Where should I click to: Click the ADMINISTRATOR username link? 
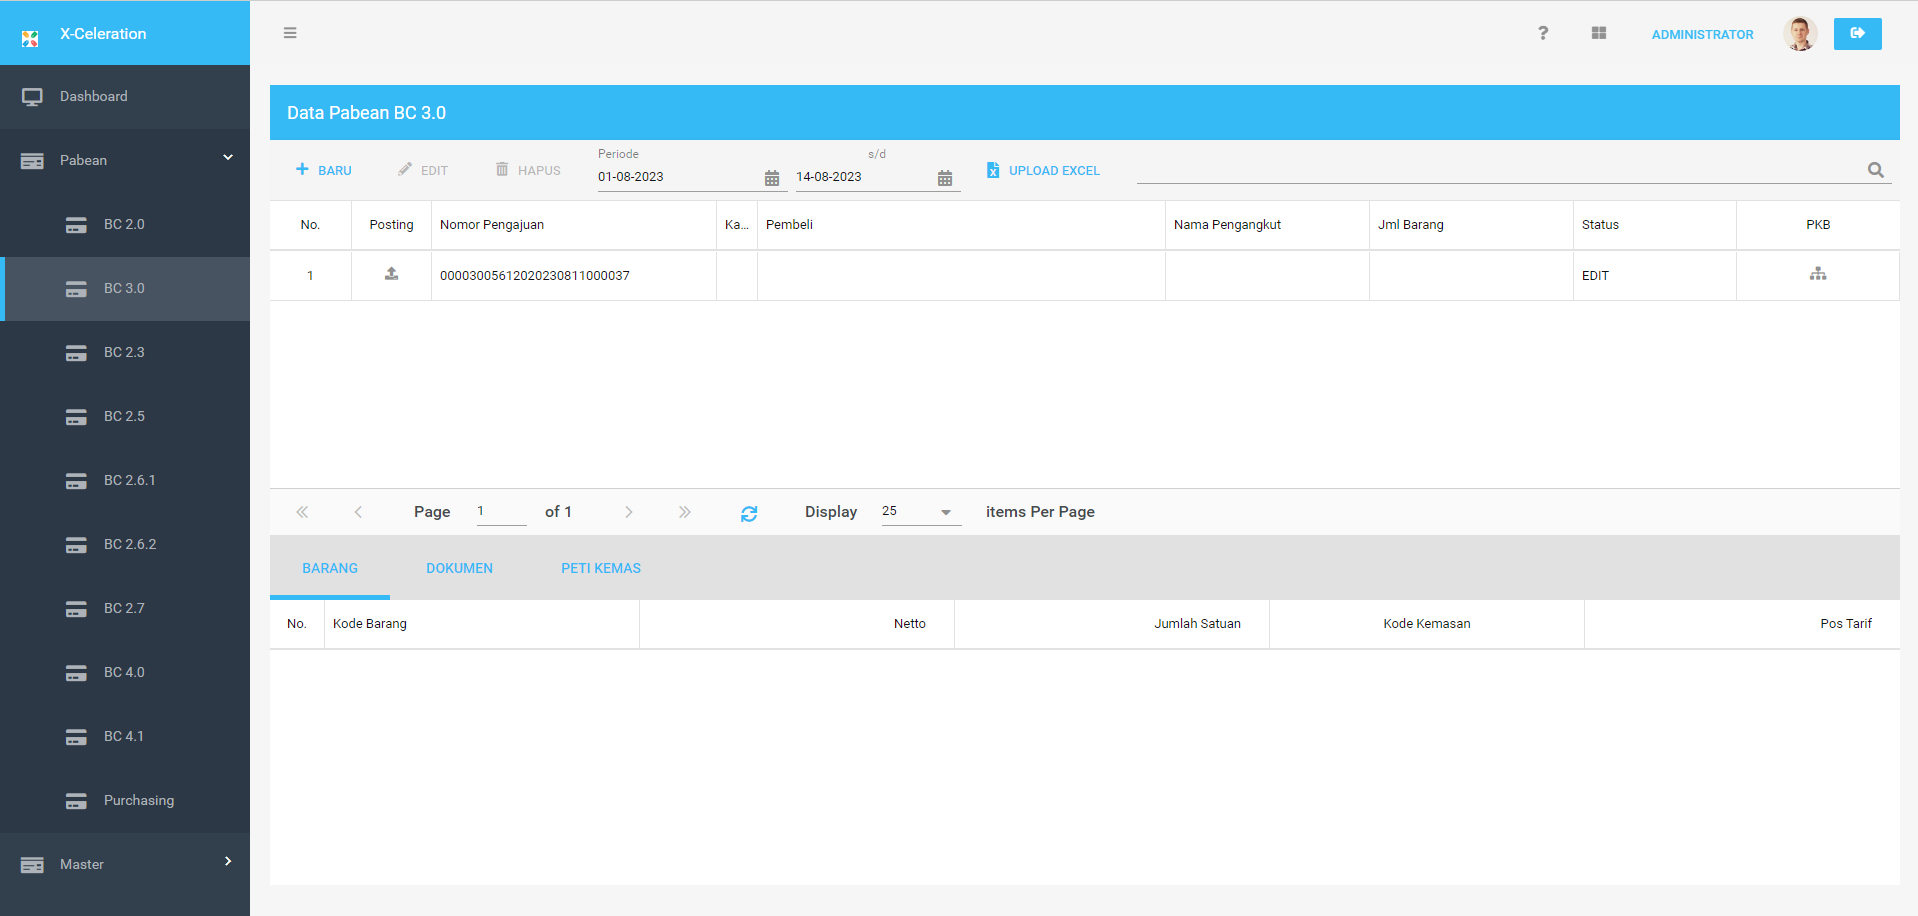pos(1702,34)
